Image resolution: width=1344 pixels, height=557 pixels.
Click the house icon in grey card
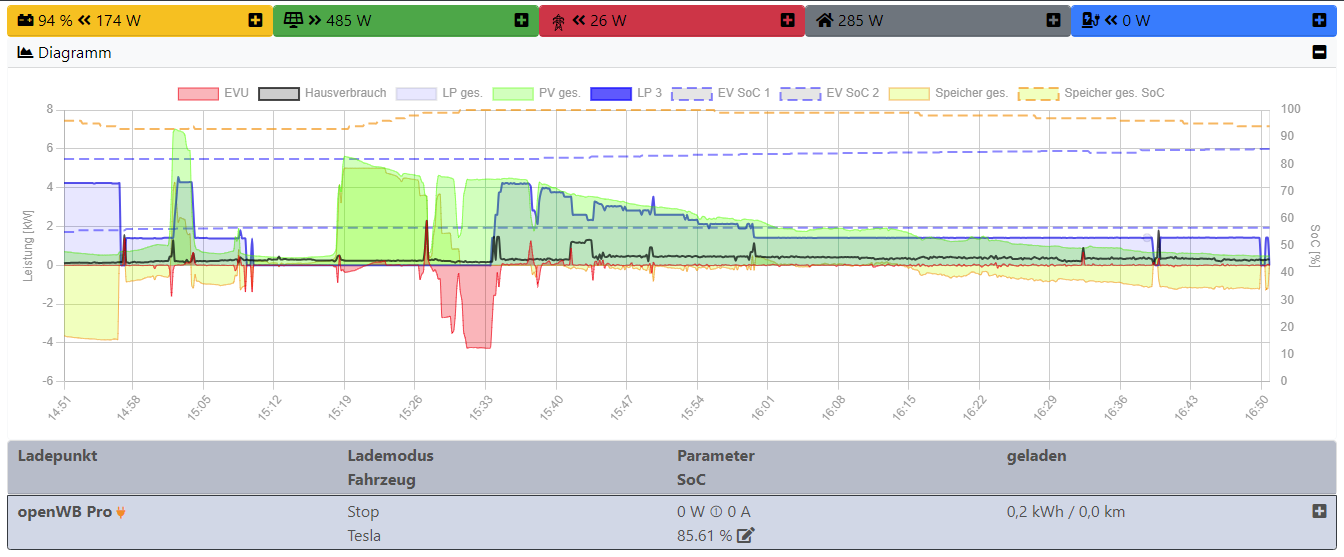pyautogui.click(x=825, y=20)
